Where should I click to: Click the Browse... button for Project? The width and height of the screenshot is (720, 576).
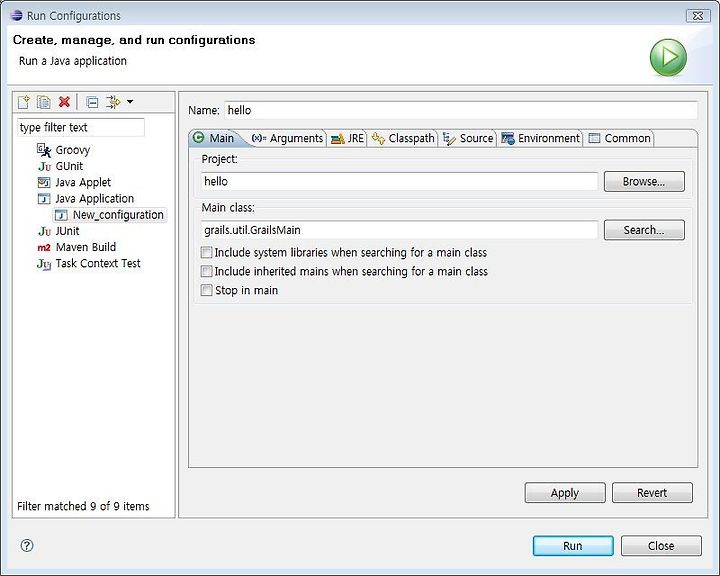(644, 181)
